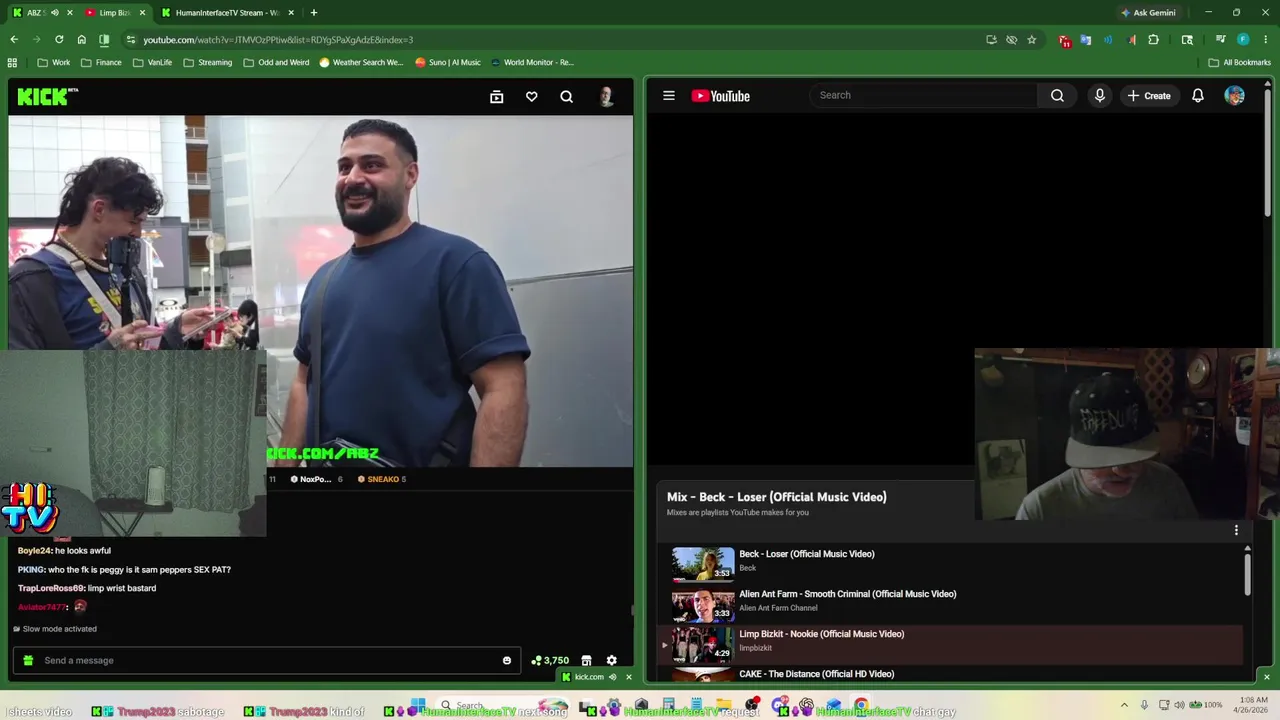This screenshot has width=1280, height=720.
Task: Open the Finance bookmarks folder
Action: click(100, 62)
